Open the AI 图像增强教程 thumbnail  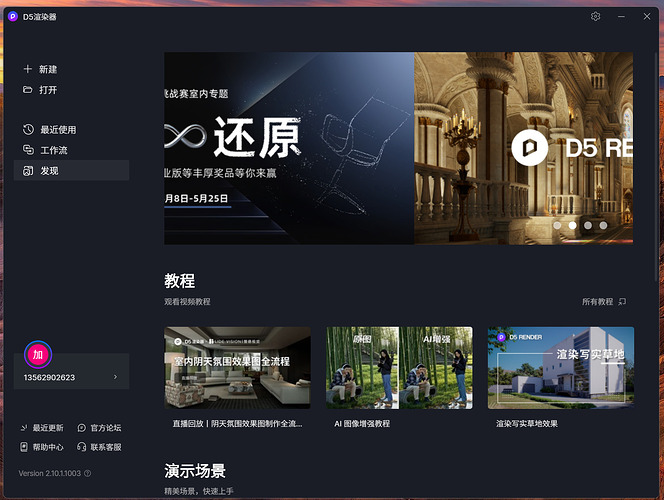(398, 367)
